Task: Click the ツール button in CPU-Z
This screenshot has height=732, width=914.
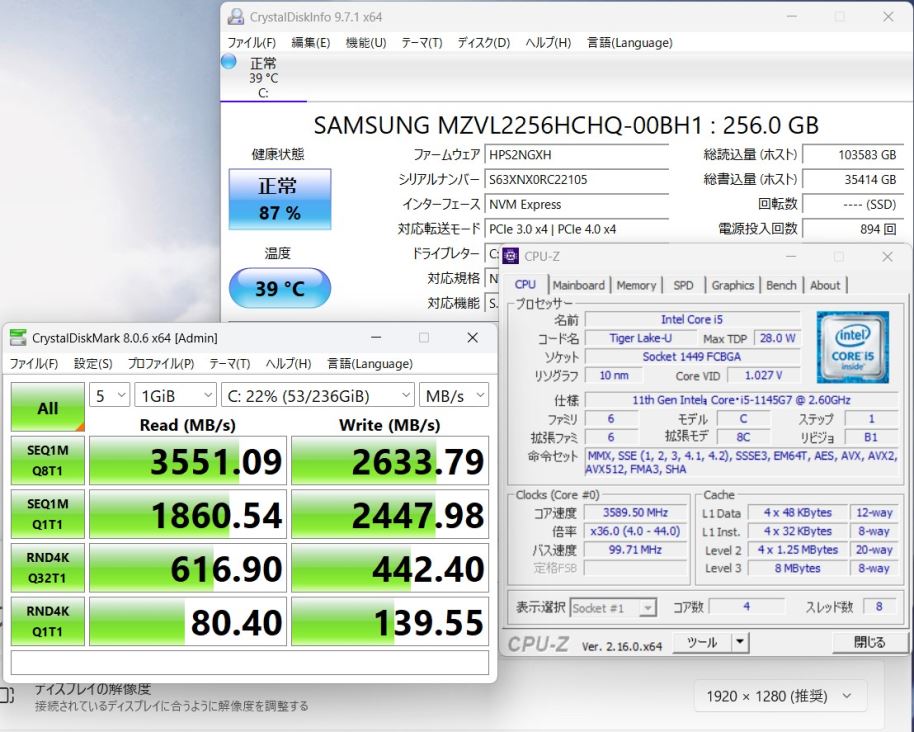Action: tap(702, 642)
